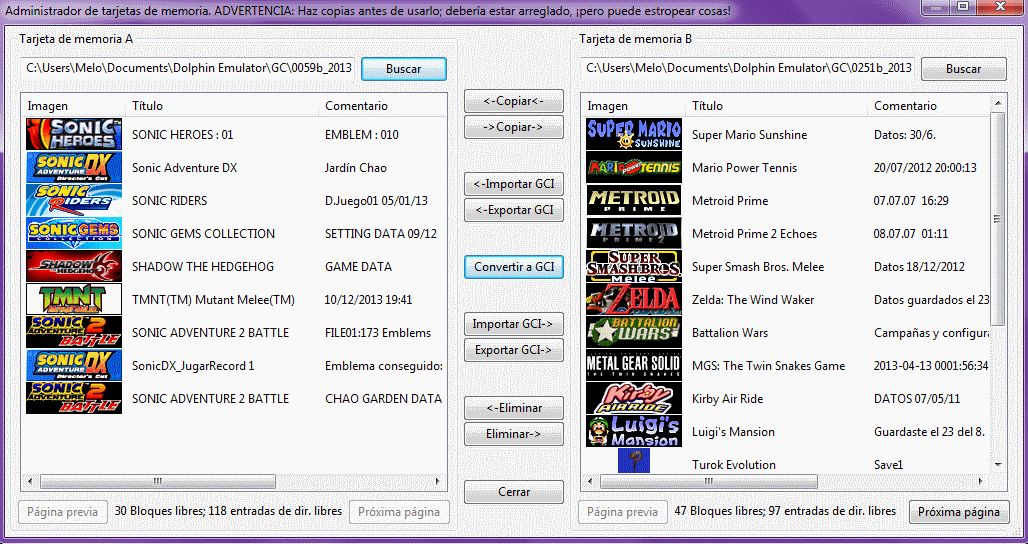Click the Exportar GCI-> button
1028x544 pixels.
pos(514,350)
